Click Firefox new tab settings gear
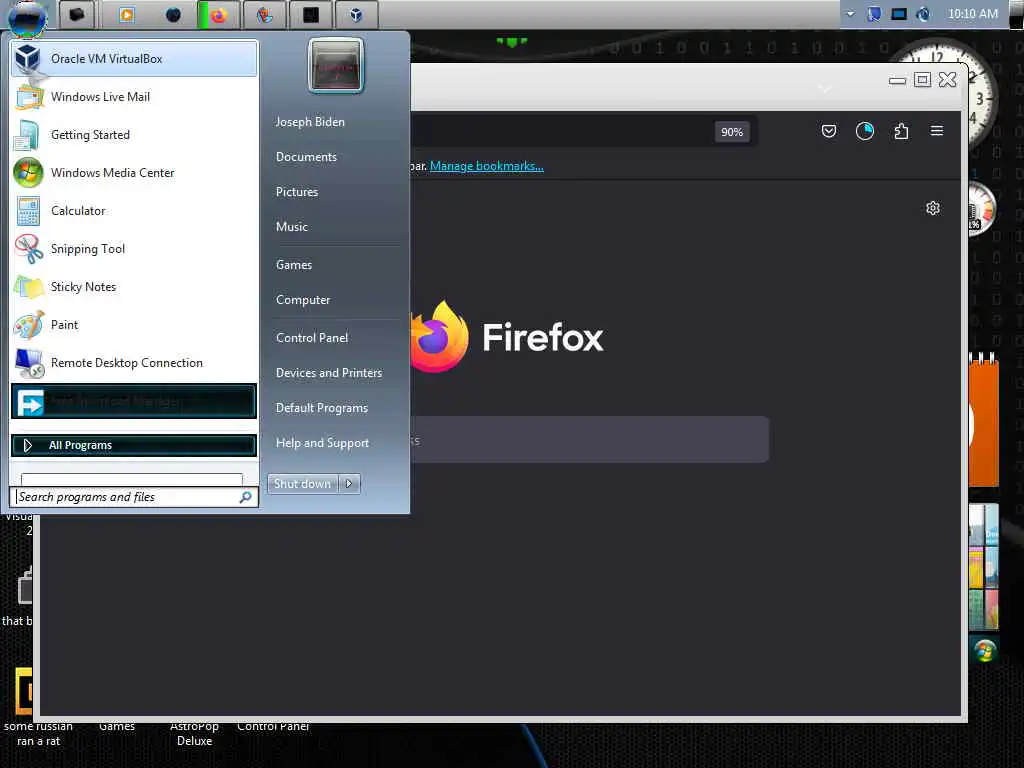 pos(933,208)
